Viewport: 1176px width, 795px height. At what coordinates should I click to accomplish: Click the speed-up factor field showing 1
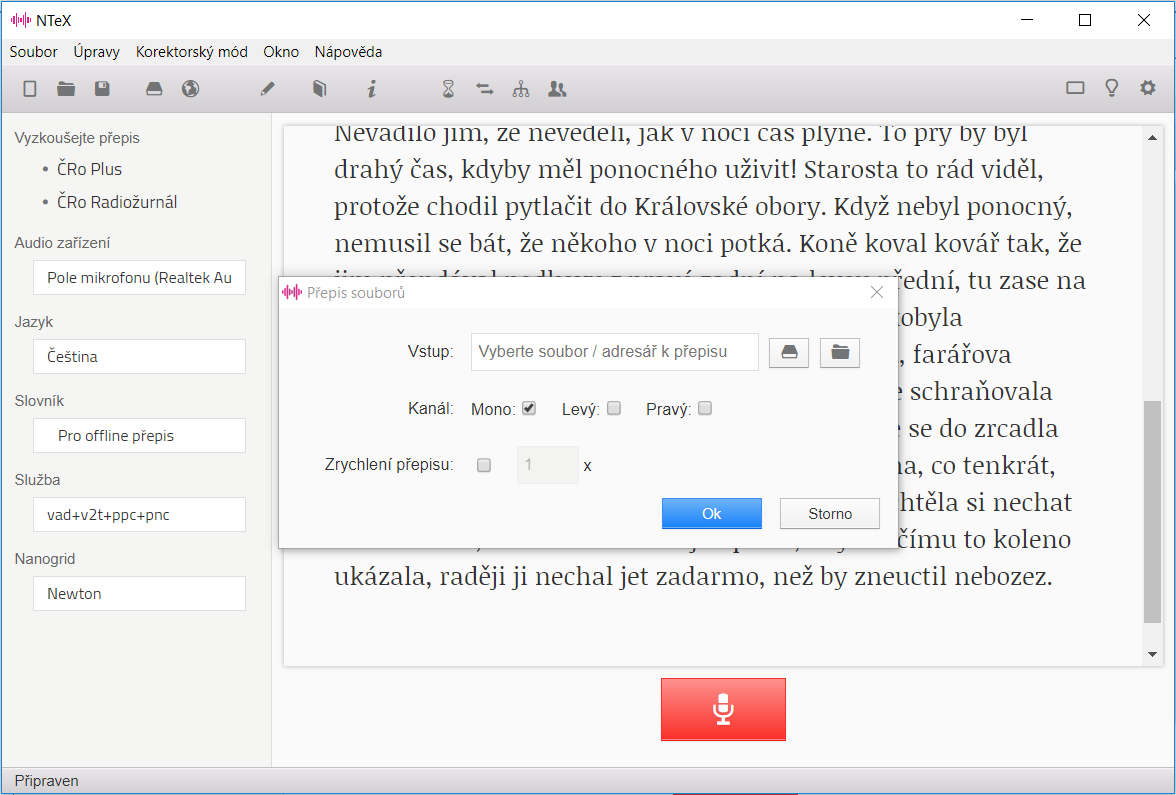tap(548, 465)
